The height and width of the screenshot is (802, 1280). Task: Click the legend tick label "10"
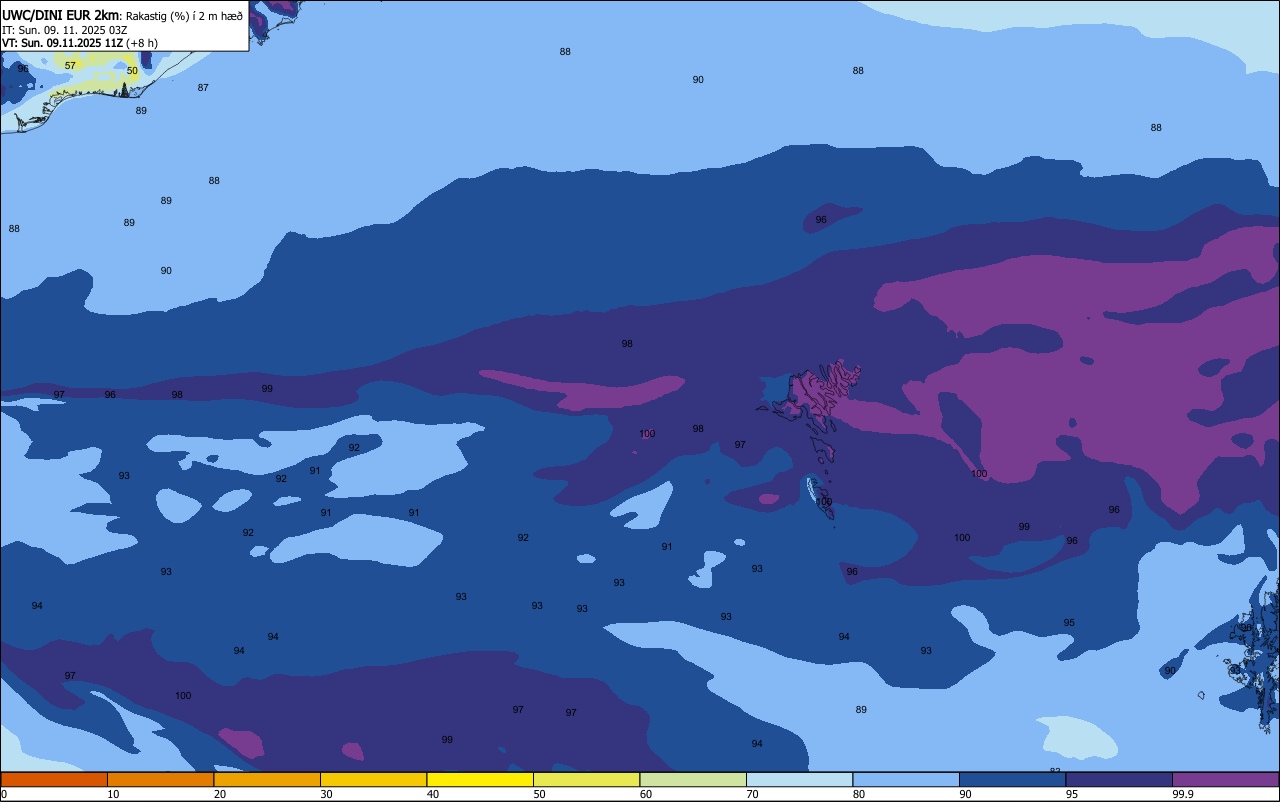(x=113, y=794)
